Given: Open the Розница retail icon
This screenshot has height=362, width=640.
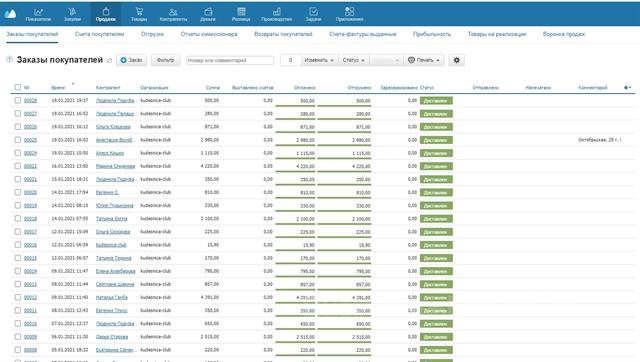Looking at the screenshot, I should point(241,11).
